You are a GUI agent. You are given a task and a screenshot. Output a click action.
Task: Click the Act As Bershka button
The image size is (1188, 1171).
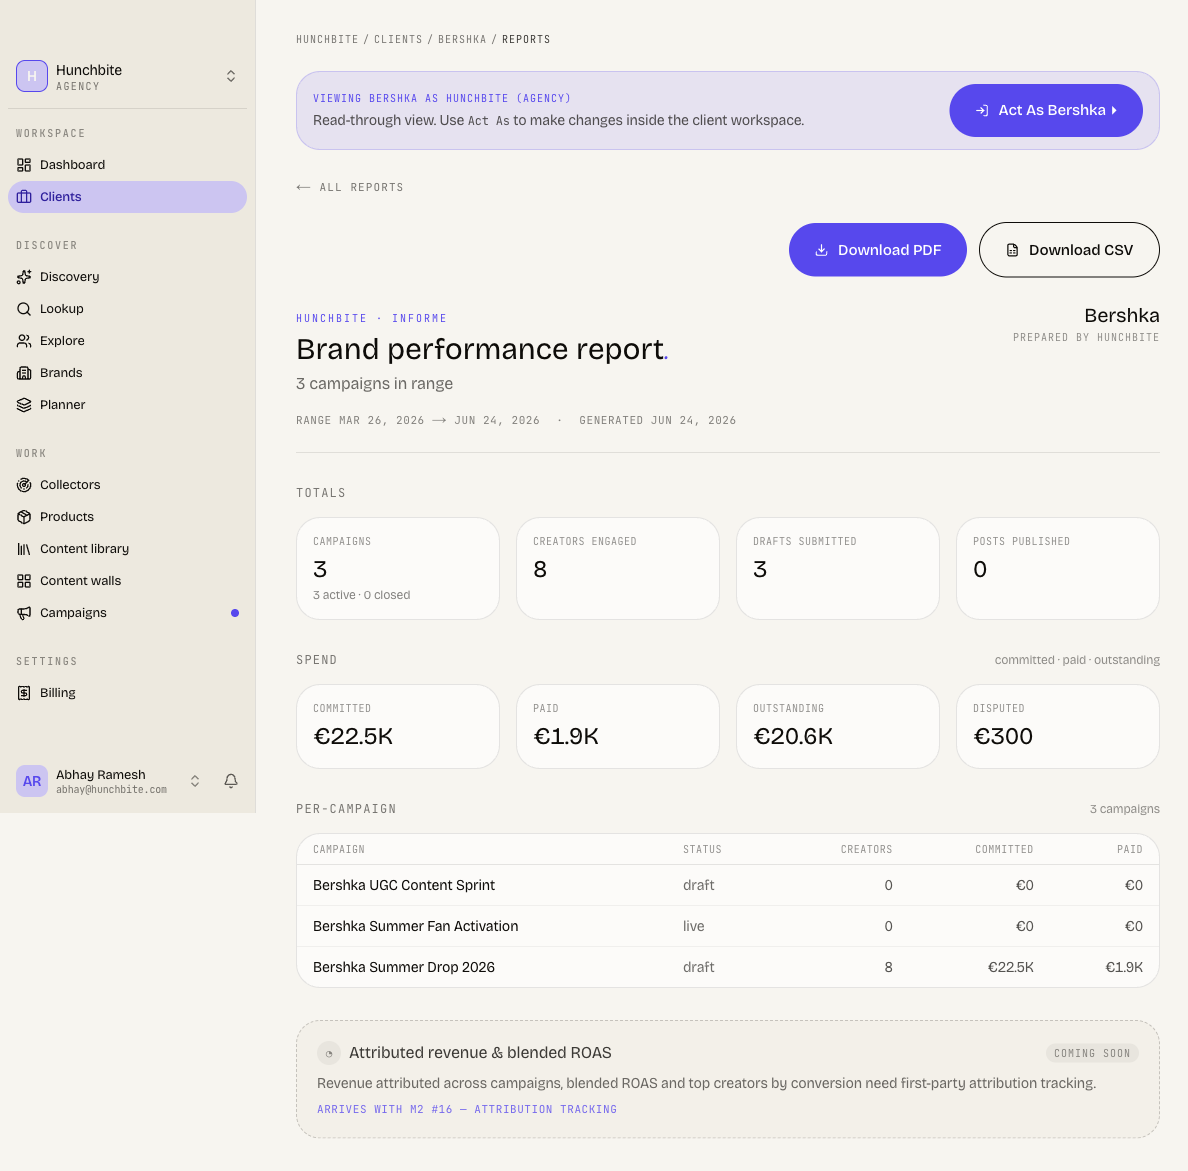coord(1046,111)
